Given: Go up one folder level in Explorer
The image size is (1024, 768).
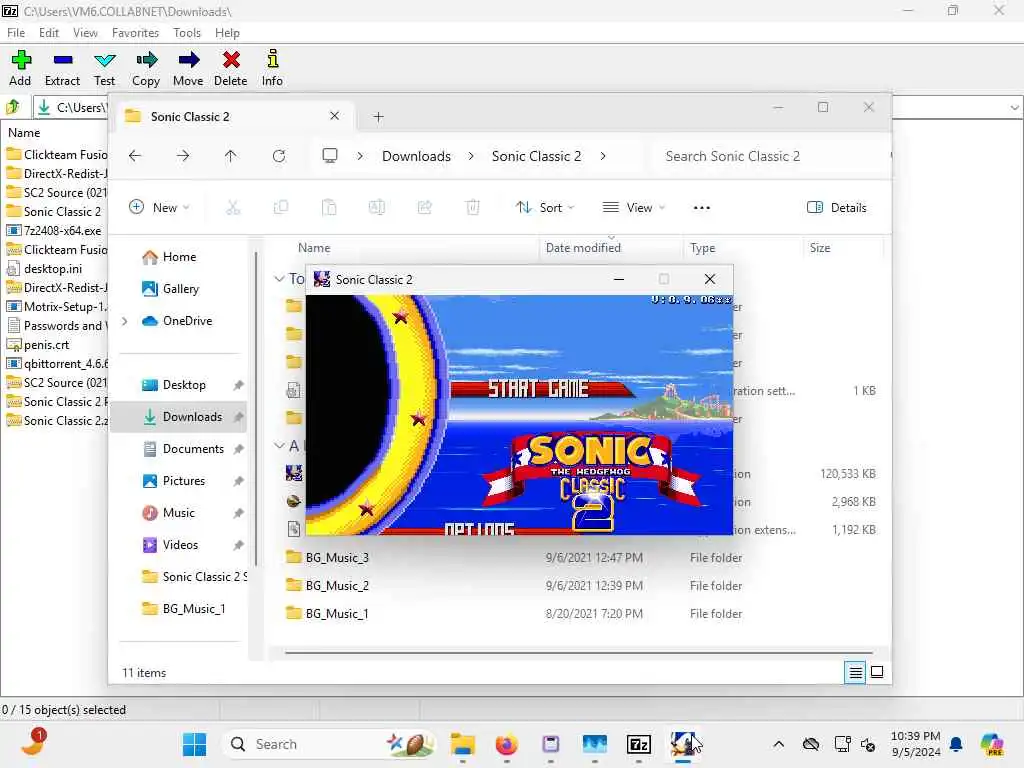Looking at the screenshot, I should pyautogui.click(x=231, y=156).
